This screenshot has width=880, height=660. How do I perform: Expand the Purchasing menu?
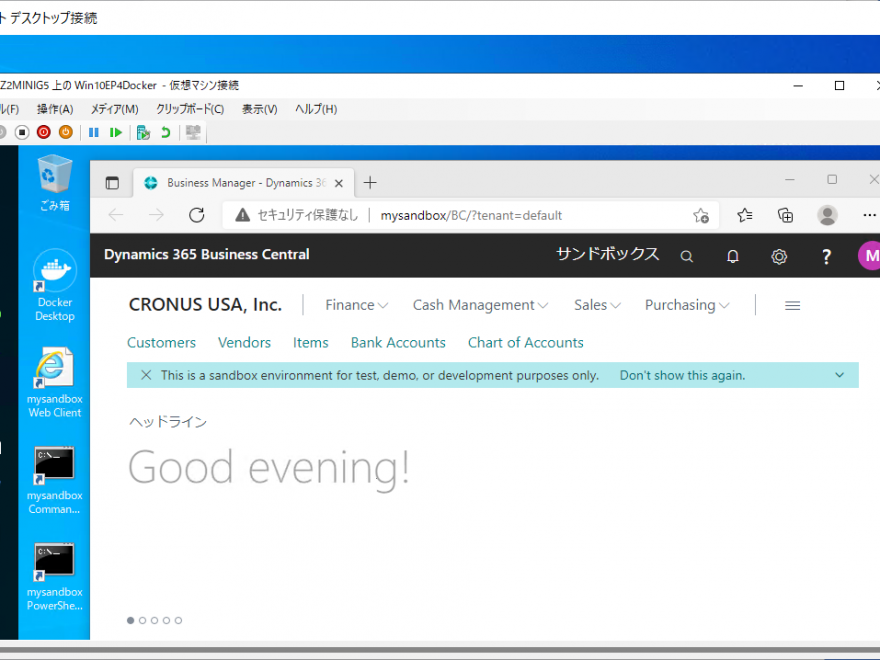[687, 305]
